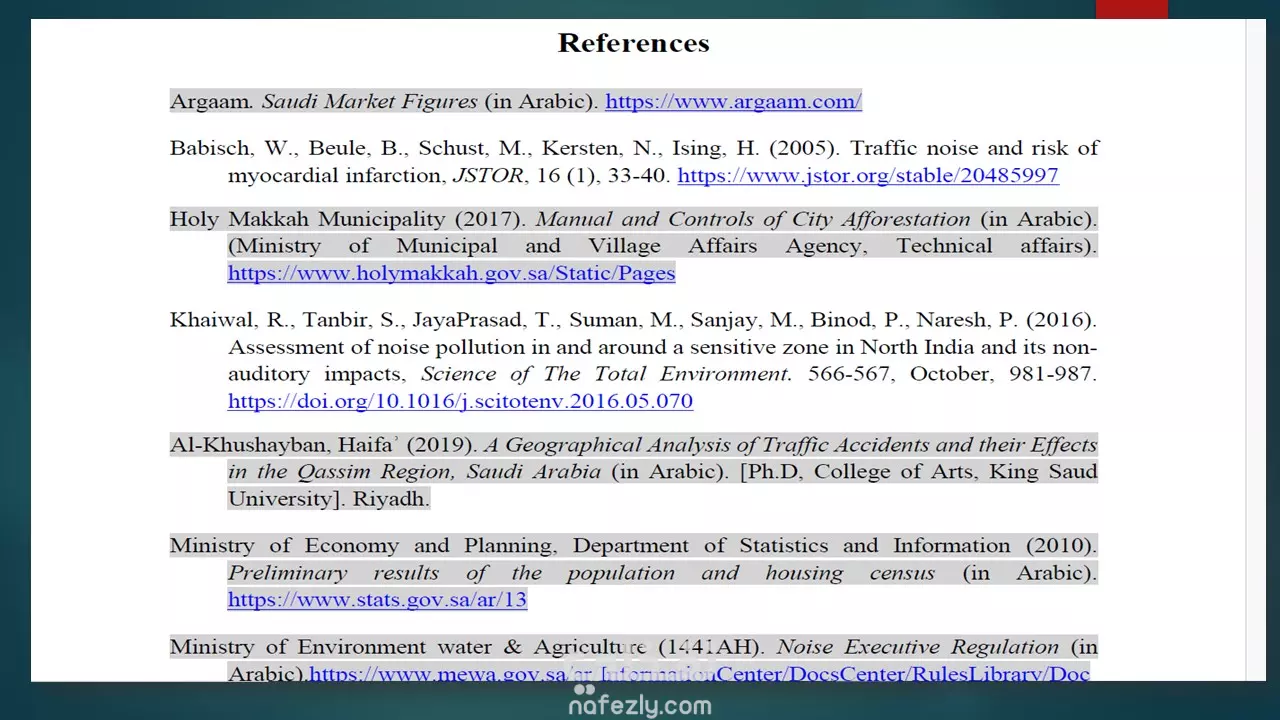Open the mewa.gov.sa RulesLibrary link
The width and height of the screenshot is (1280, 720).
[x=699, y=673]
